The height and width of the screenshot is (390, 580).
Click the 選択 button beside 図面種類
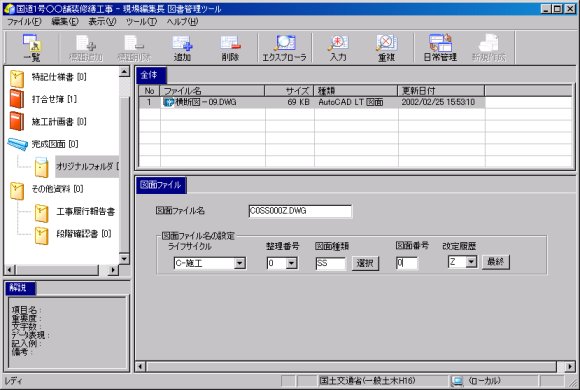pyautogui.click(x=365, y=263)
